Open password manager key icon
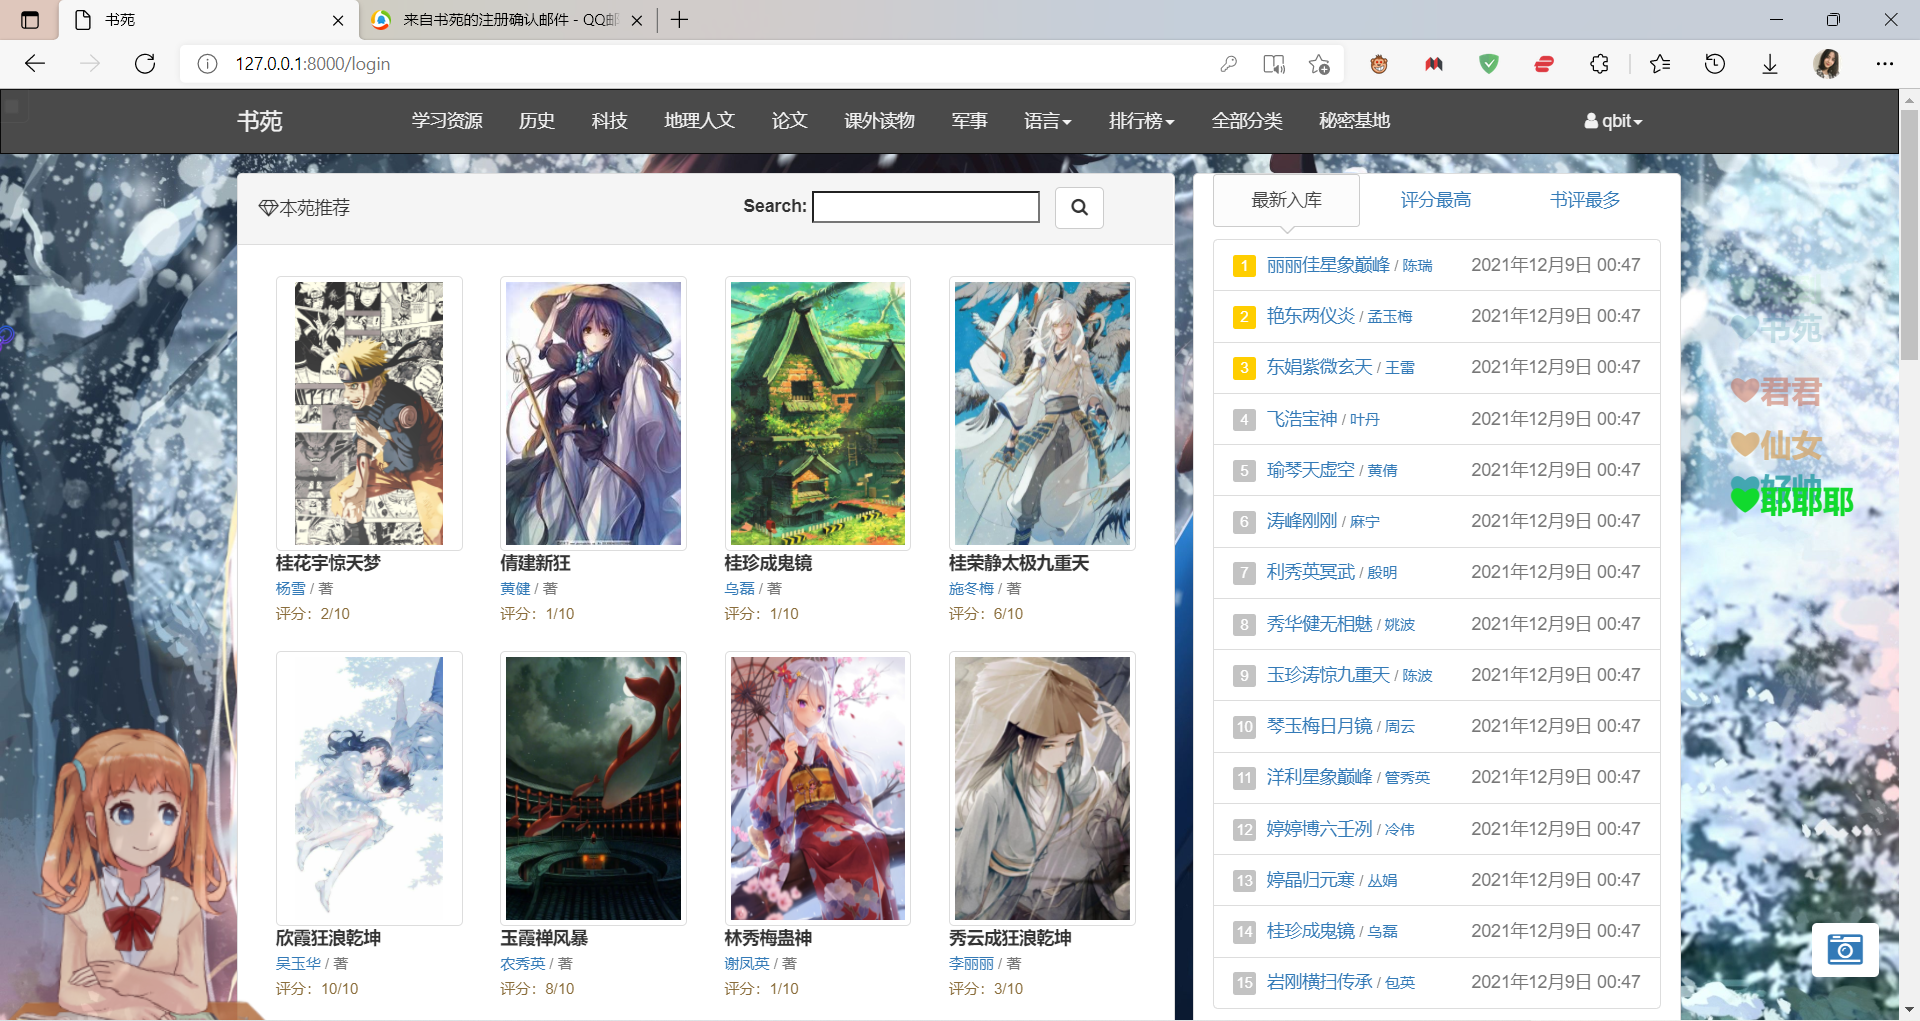This screenshot has height=1021, width=1920. [x=1229, y=64]
